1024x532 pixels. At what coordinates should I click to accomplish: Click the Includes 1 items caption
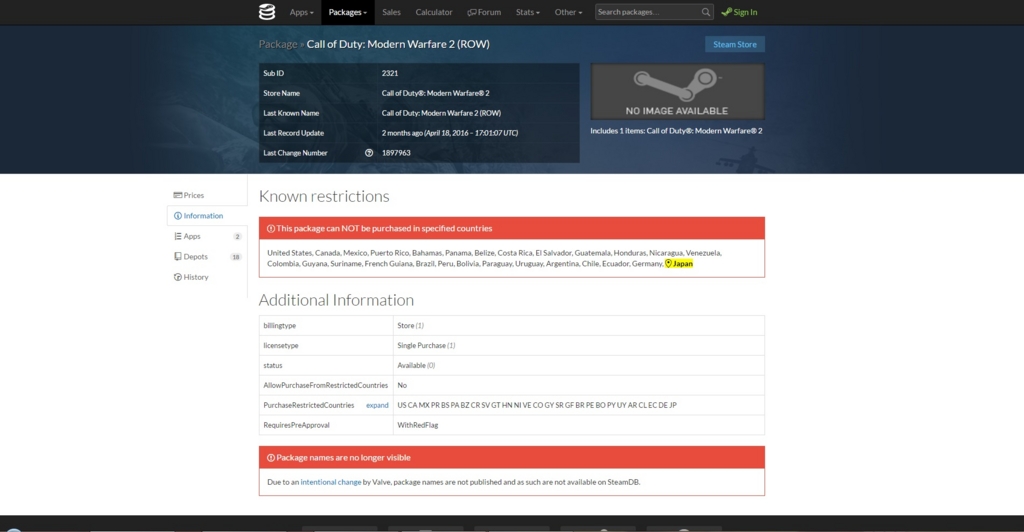click(677, 131)
